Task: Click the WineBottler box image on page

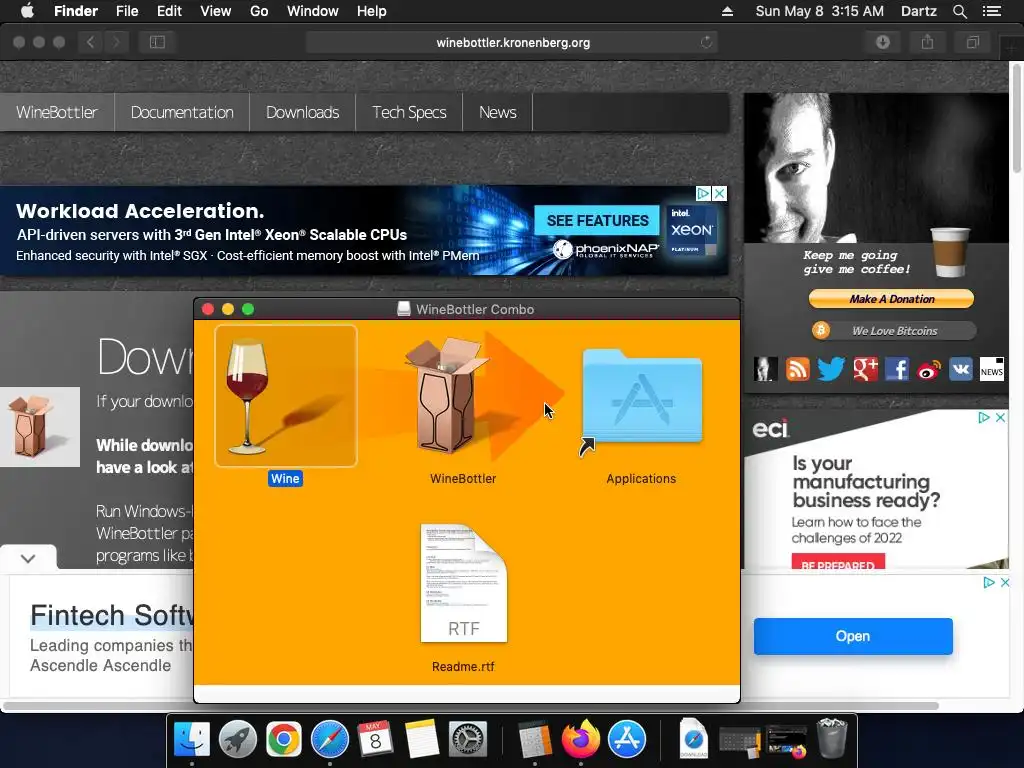Action: 40,427
